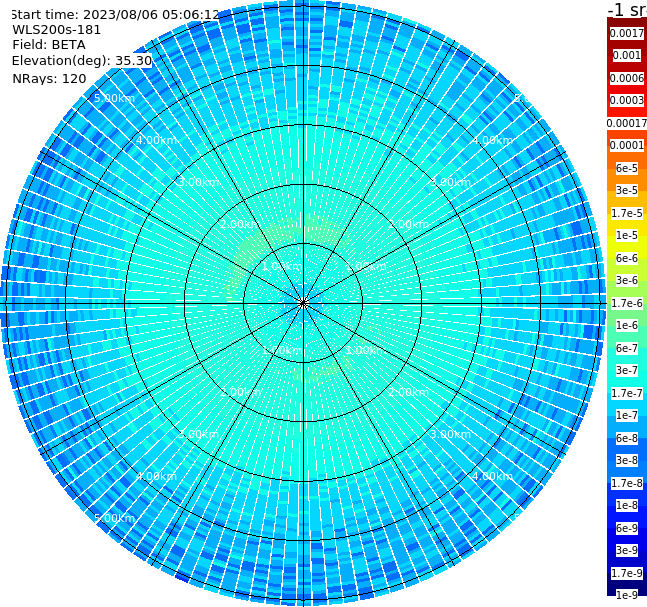
Task: Click the 6e-5 colorbar label
Action: (x=627, y=168)
